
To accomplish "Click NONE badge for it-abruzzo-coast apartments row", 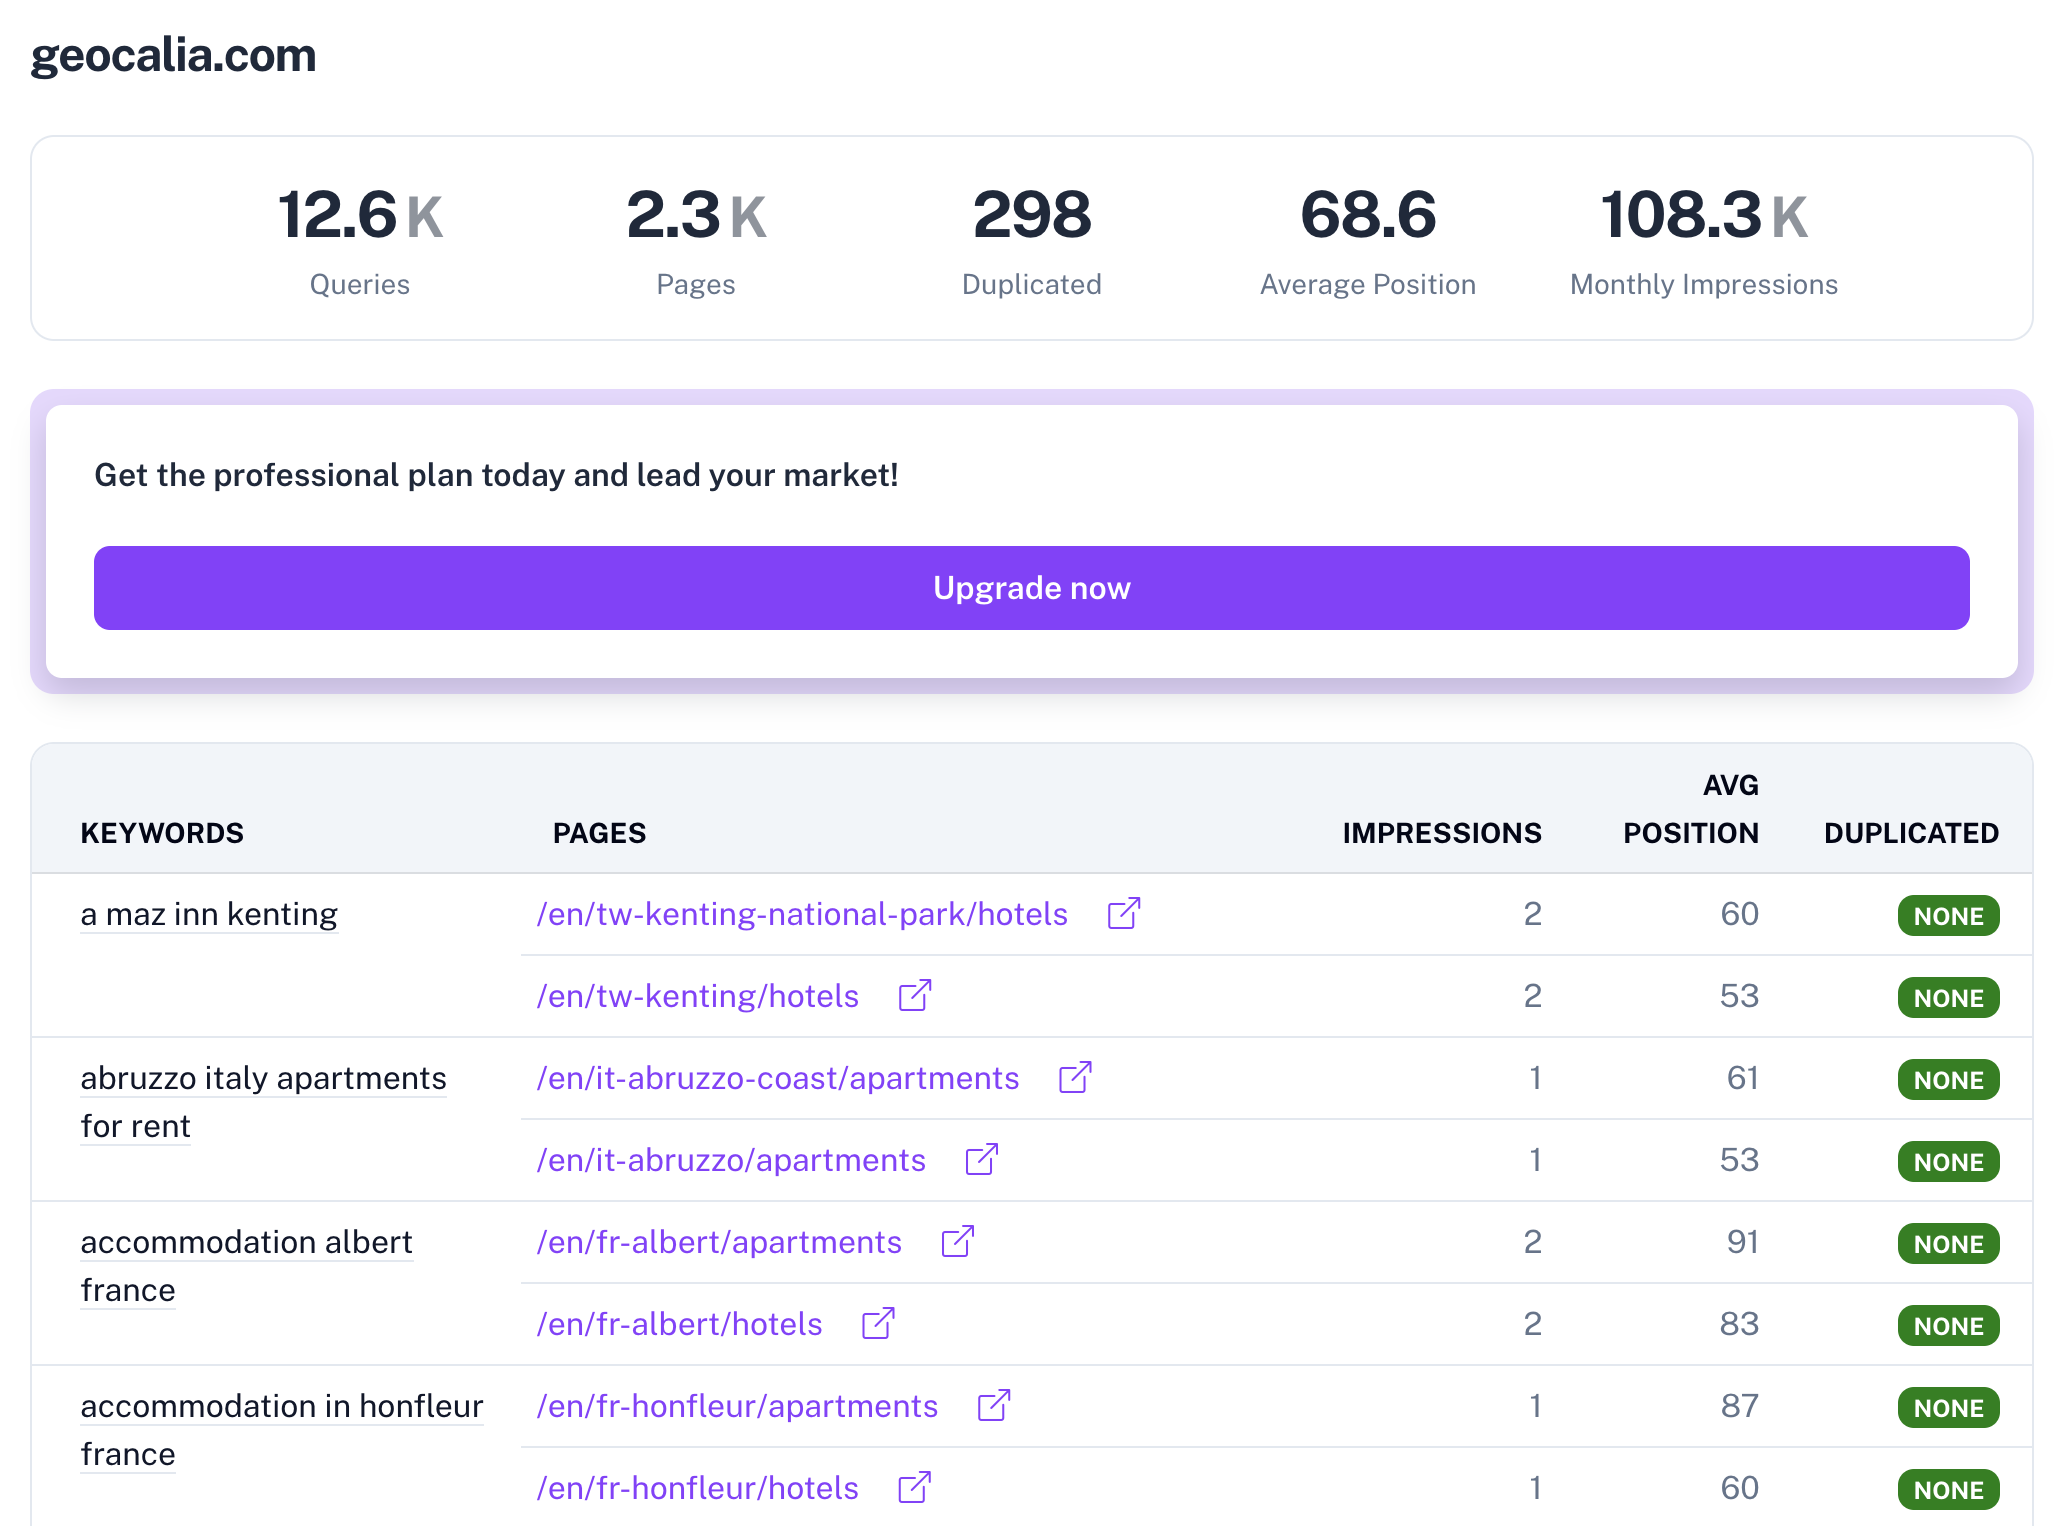I will point(1949,1080).
